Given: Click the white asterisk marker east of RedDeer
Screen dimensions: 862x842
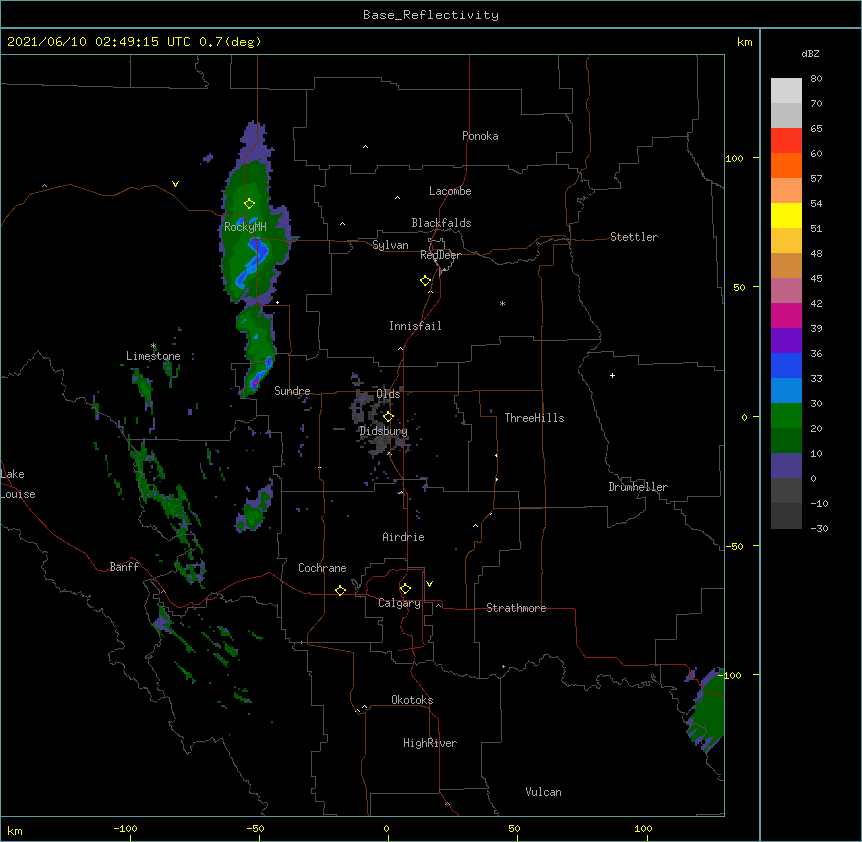Looking at the screenshot, I should pos(502,304).
